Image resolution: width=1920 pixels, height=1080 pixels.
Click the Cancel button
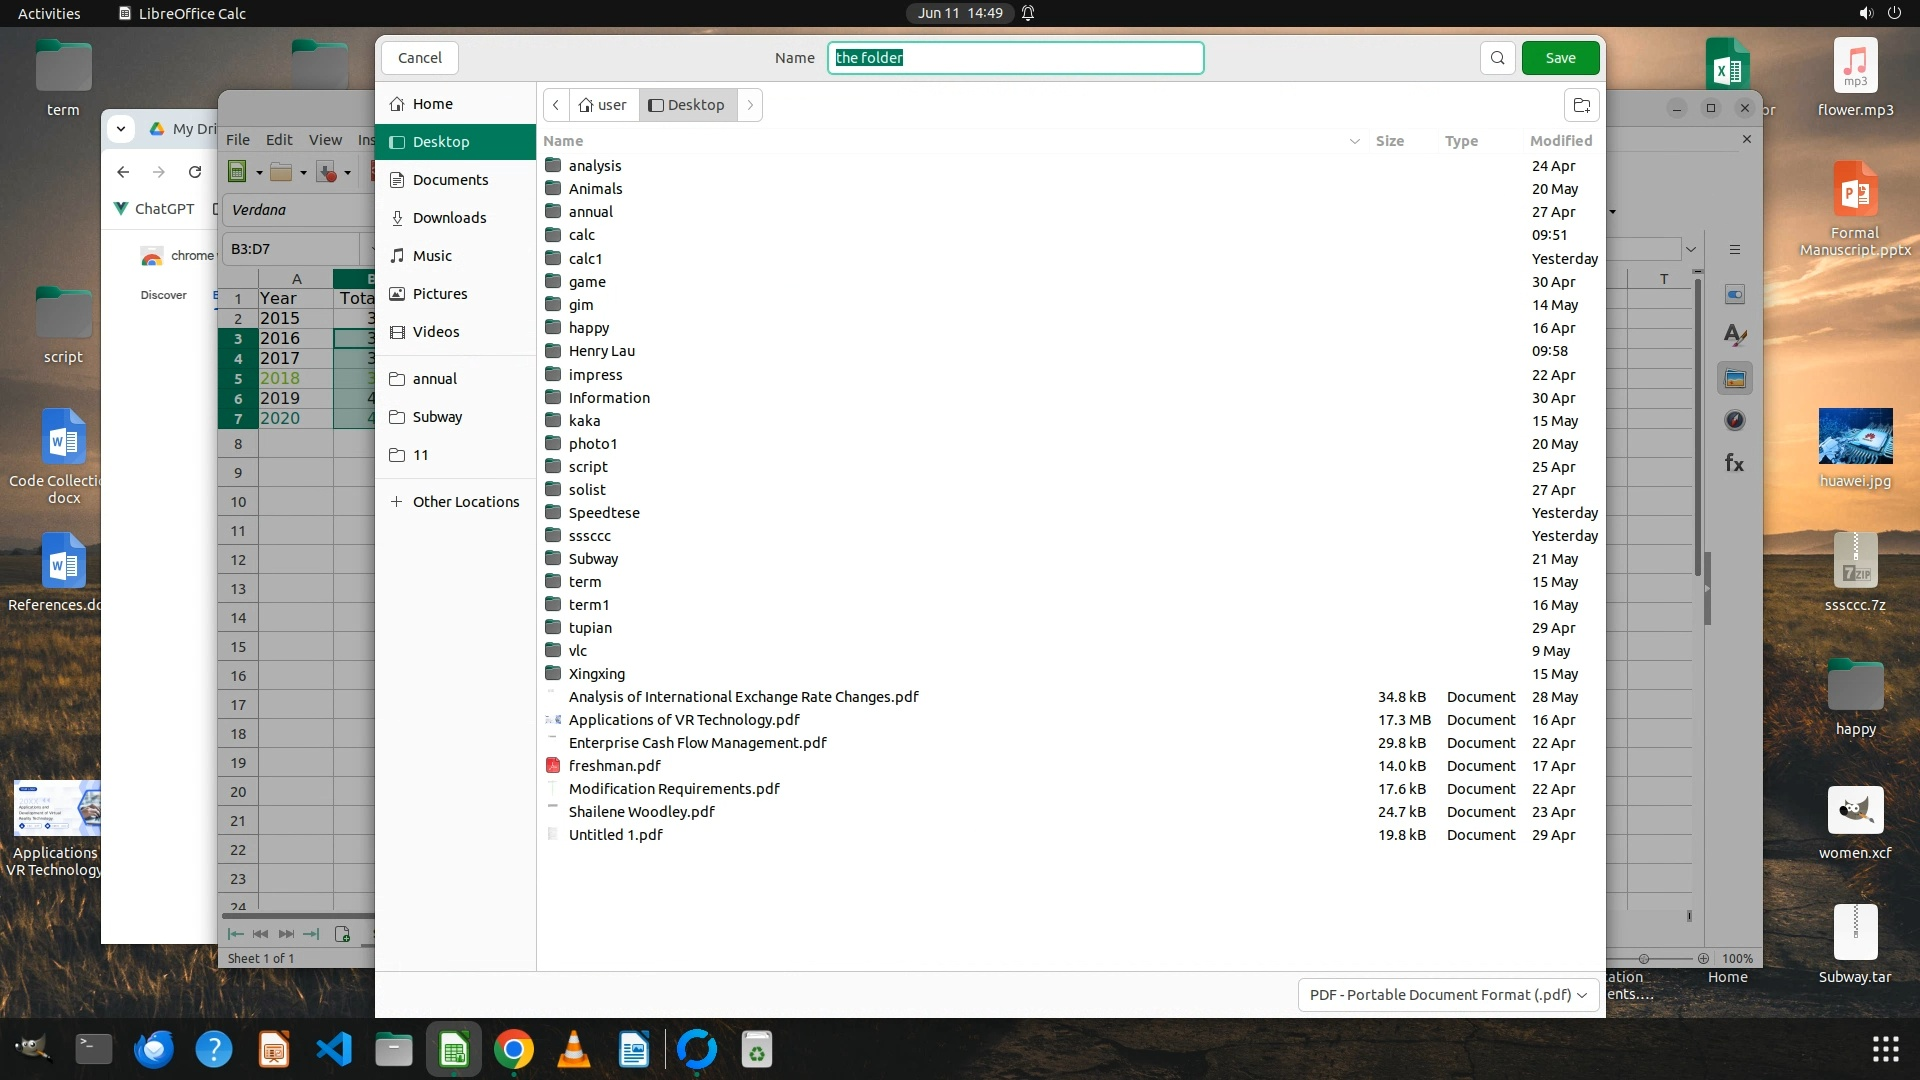419,58
